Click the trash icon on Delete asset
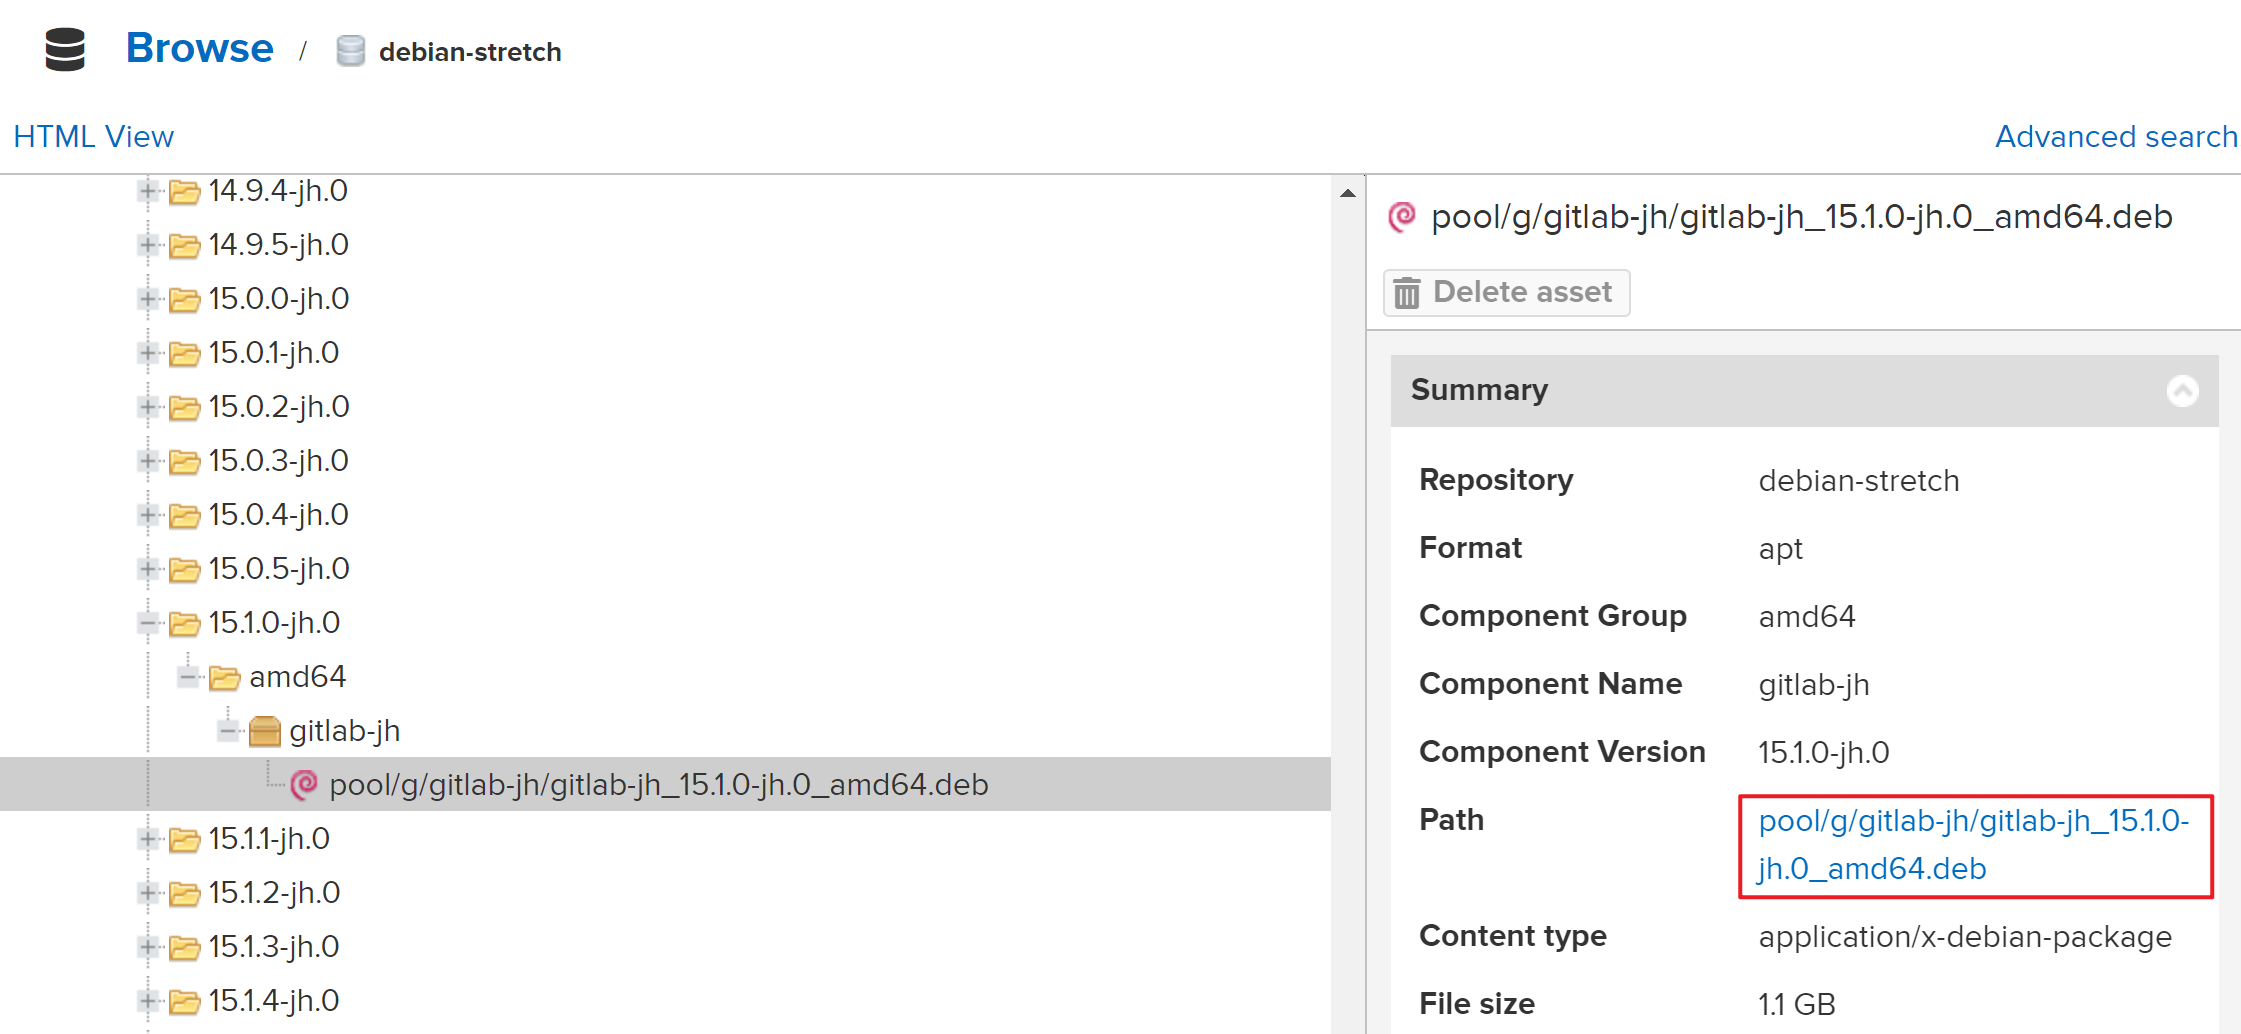2241x1034 pixels. [1408, 292]
